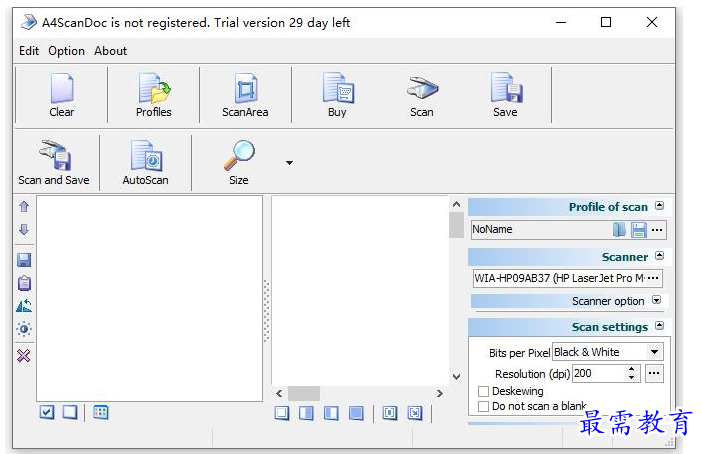
Task: Click Scan and Save
Action: 54,162
